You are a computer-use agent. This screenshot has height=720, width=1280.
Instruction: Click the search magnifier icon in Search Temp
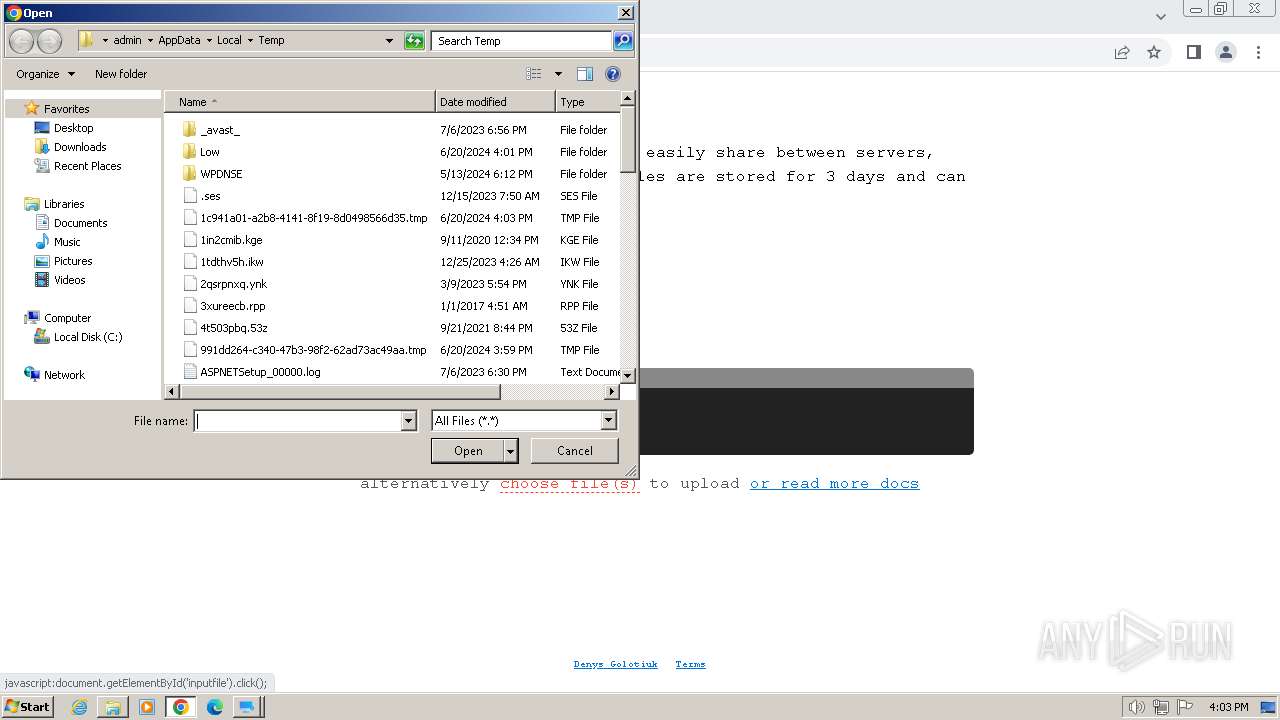point(623,41)
